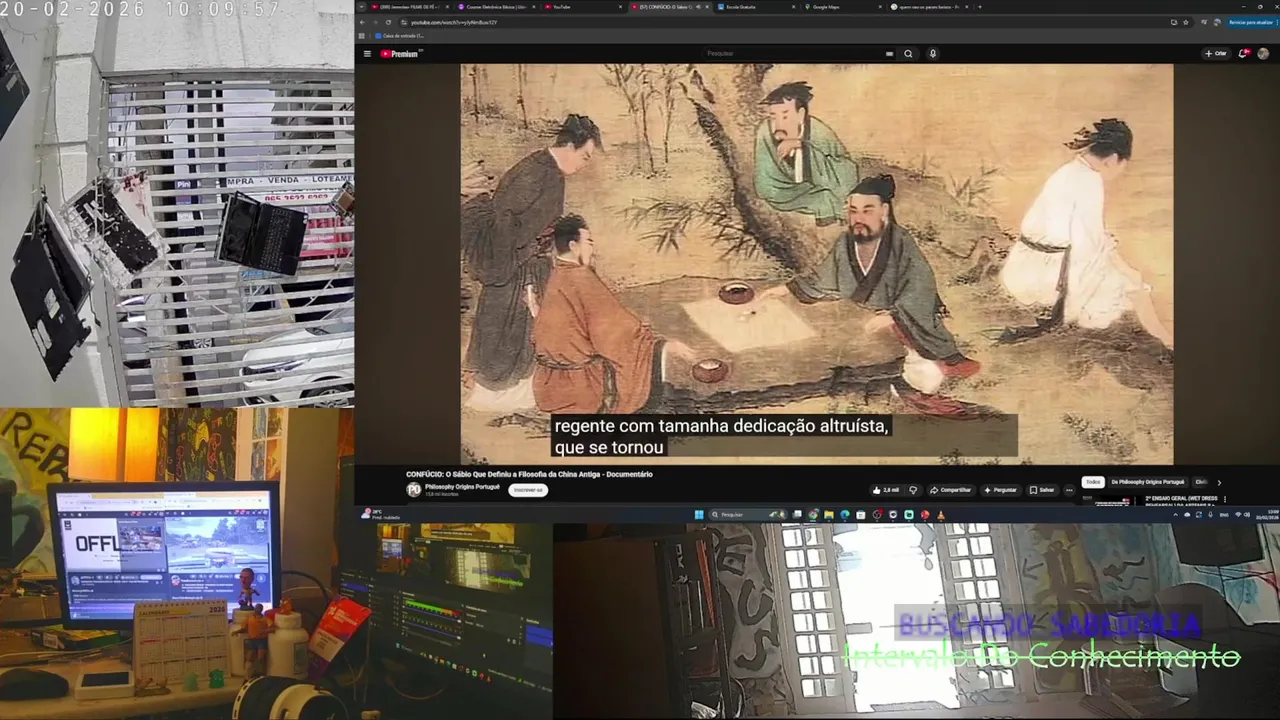The width and height of the screenshot is (1280, 720).
Task: Click 'Reiniciar para atualizar' Chrome button
Action: (1251, 22)
